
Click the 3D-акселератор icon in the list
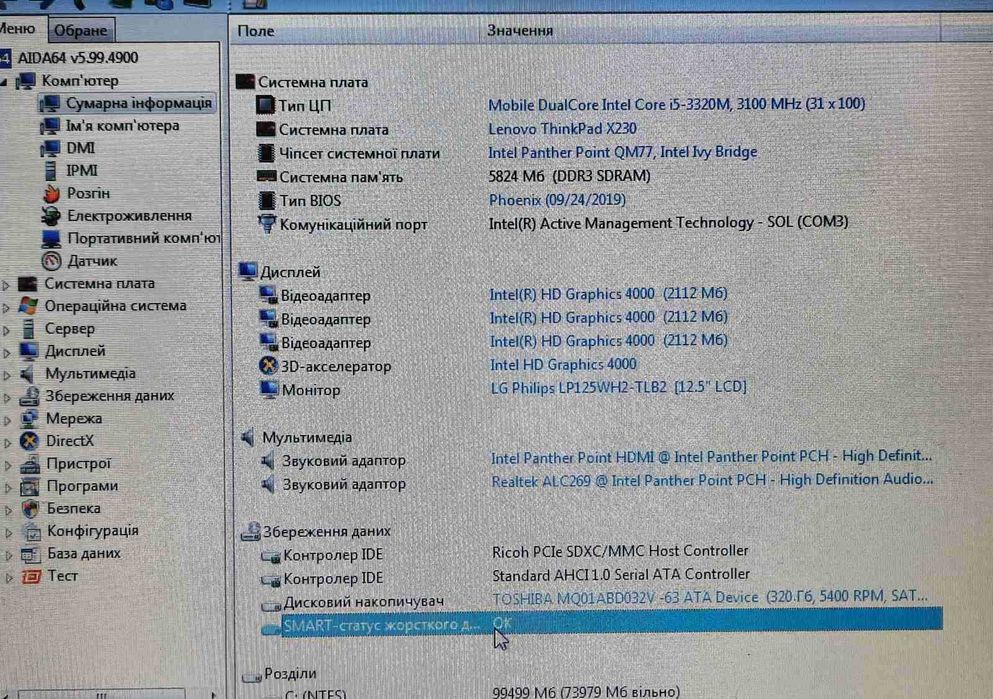point(269,366)
